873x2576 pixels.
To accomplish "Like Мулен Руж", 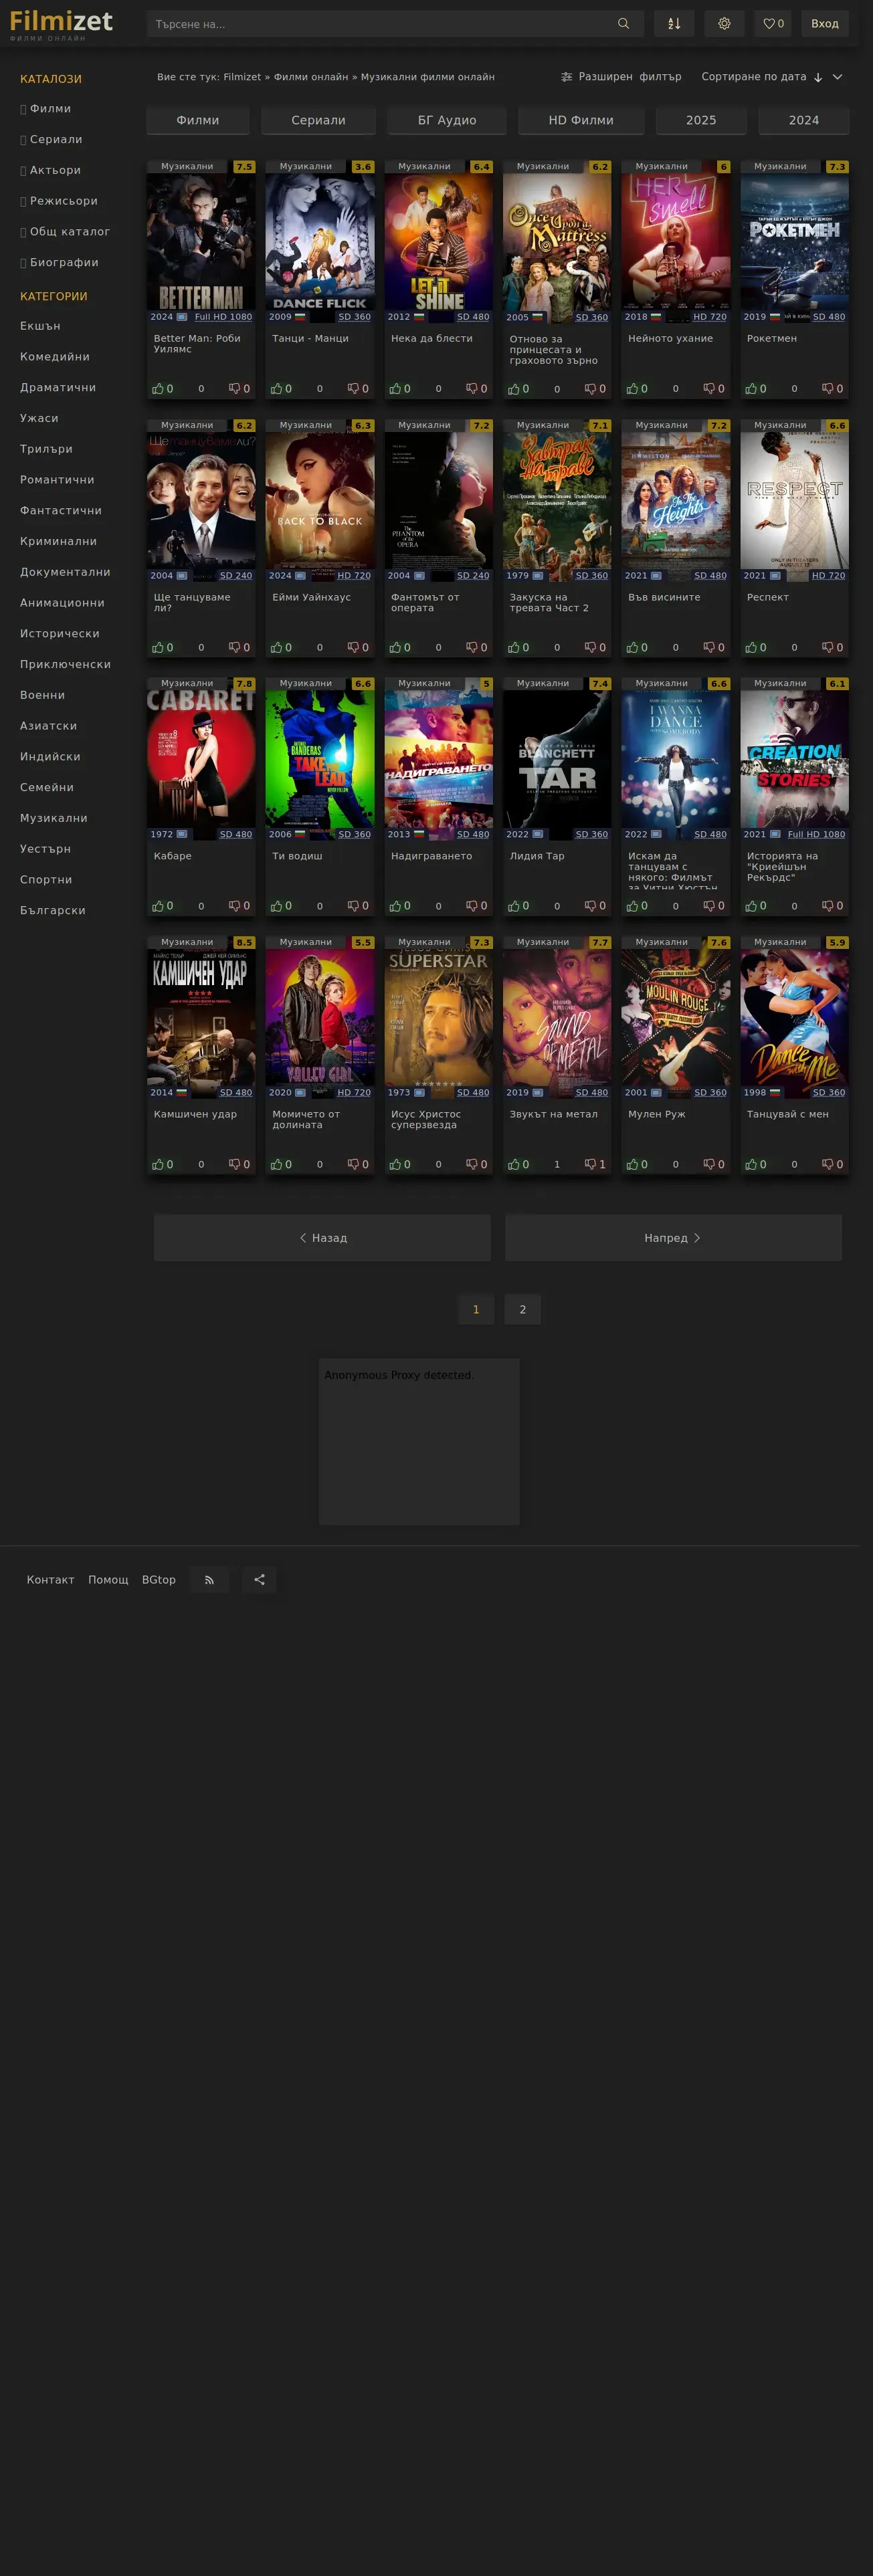I will (637, 1165).
